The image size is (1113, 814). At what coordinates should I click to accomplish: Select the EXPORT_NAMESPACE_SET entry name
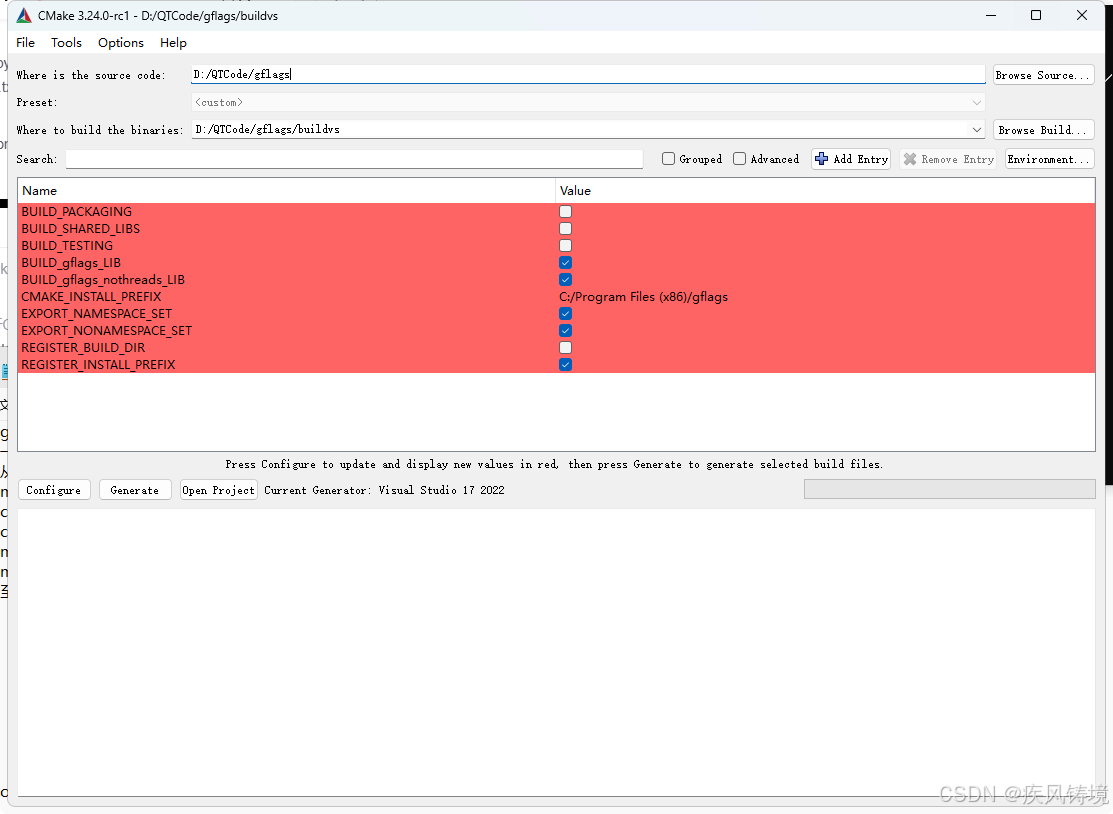(x=97, y=314)
